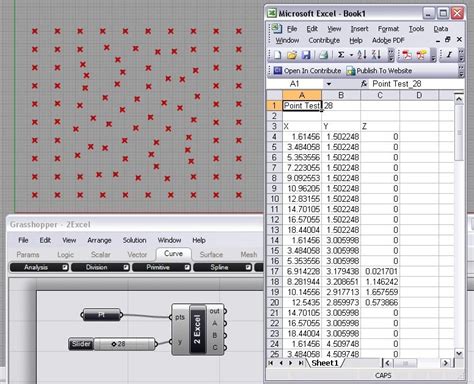Click the Grasshopper slider set to 28
474x384 pixels.
coord(113,344)
